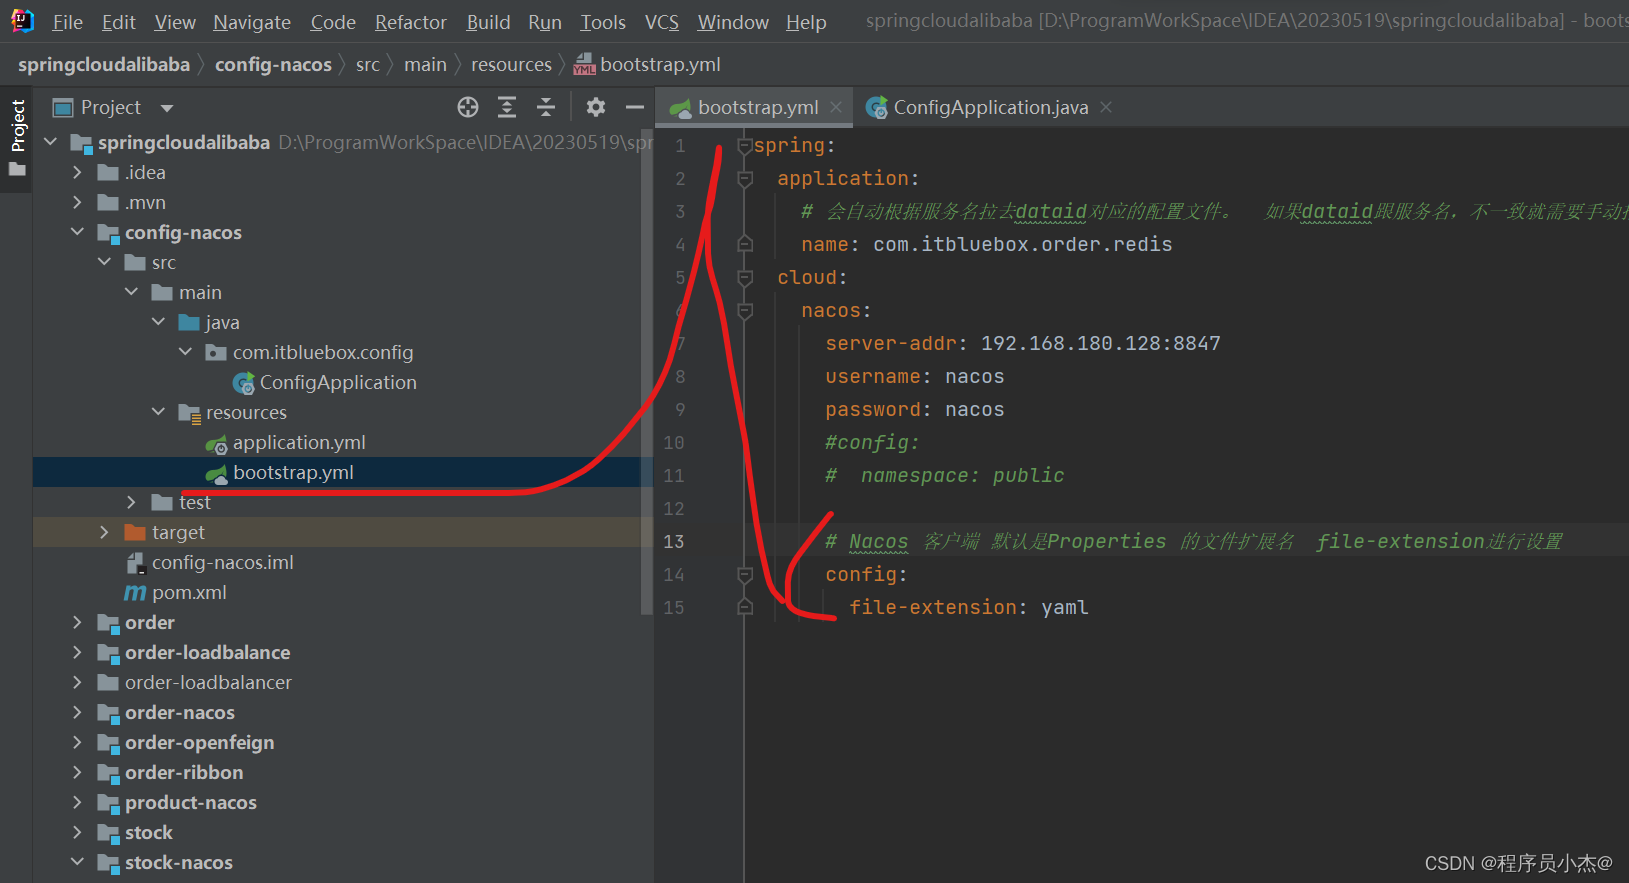Click src in the breadcrumb

368,65
